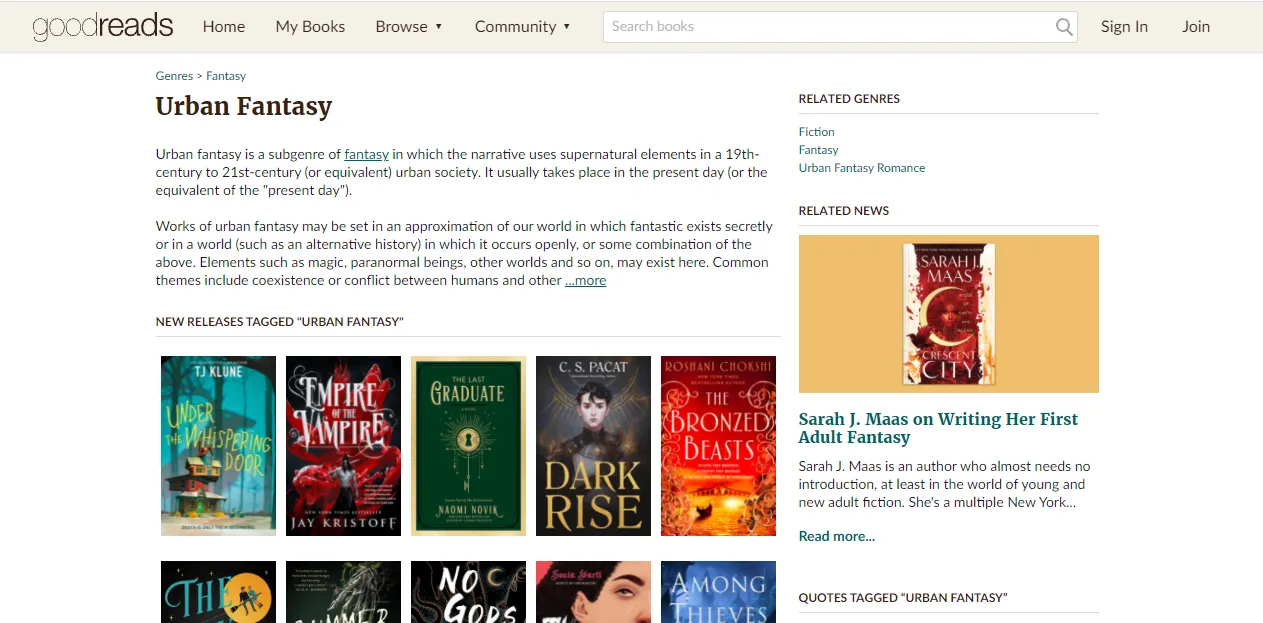Open the Genres breadcrumb link
This screenshot has height=623, width=1263.
174,76
